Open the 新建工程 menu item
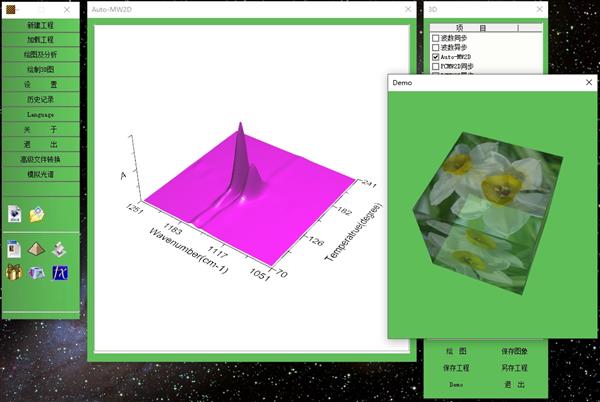 [x=41, y=24]
